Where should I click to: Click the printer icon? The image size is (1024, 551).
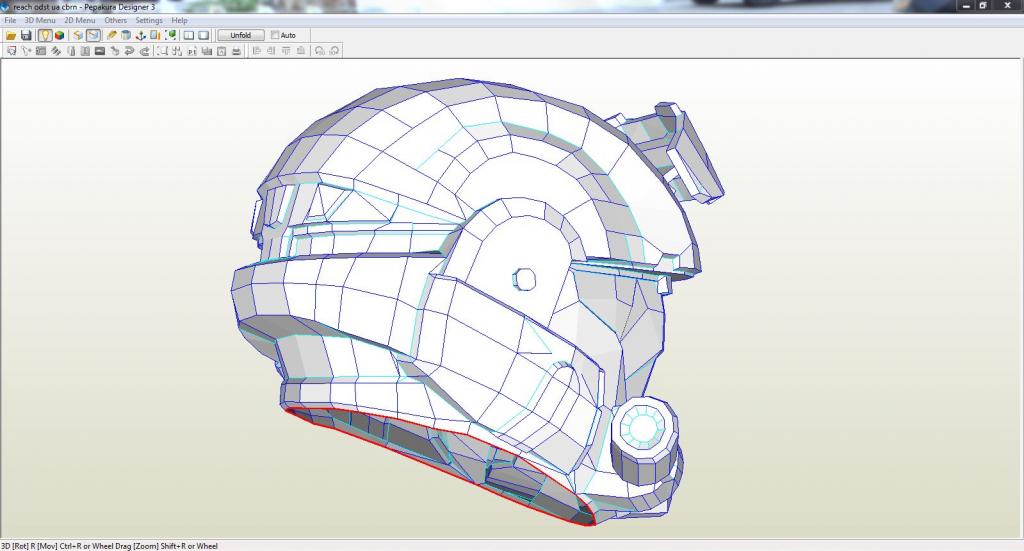coord(236,51)
